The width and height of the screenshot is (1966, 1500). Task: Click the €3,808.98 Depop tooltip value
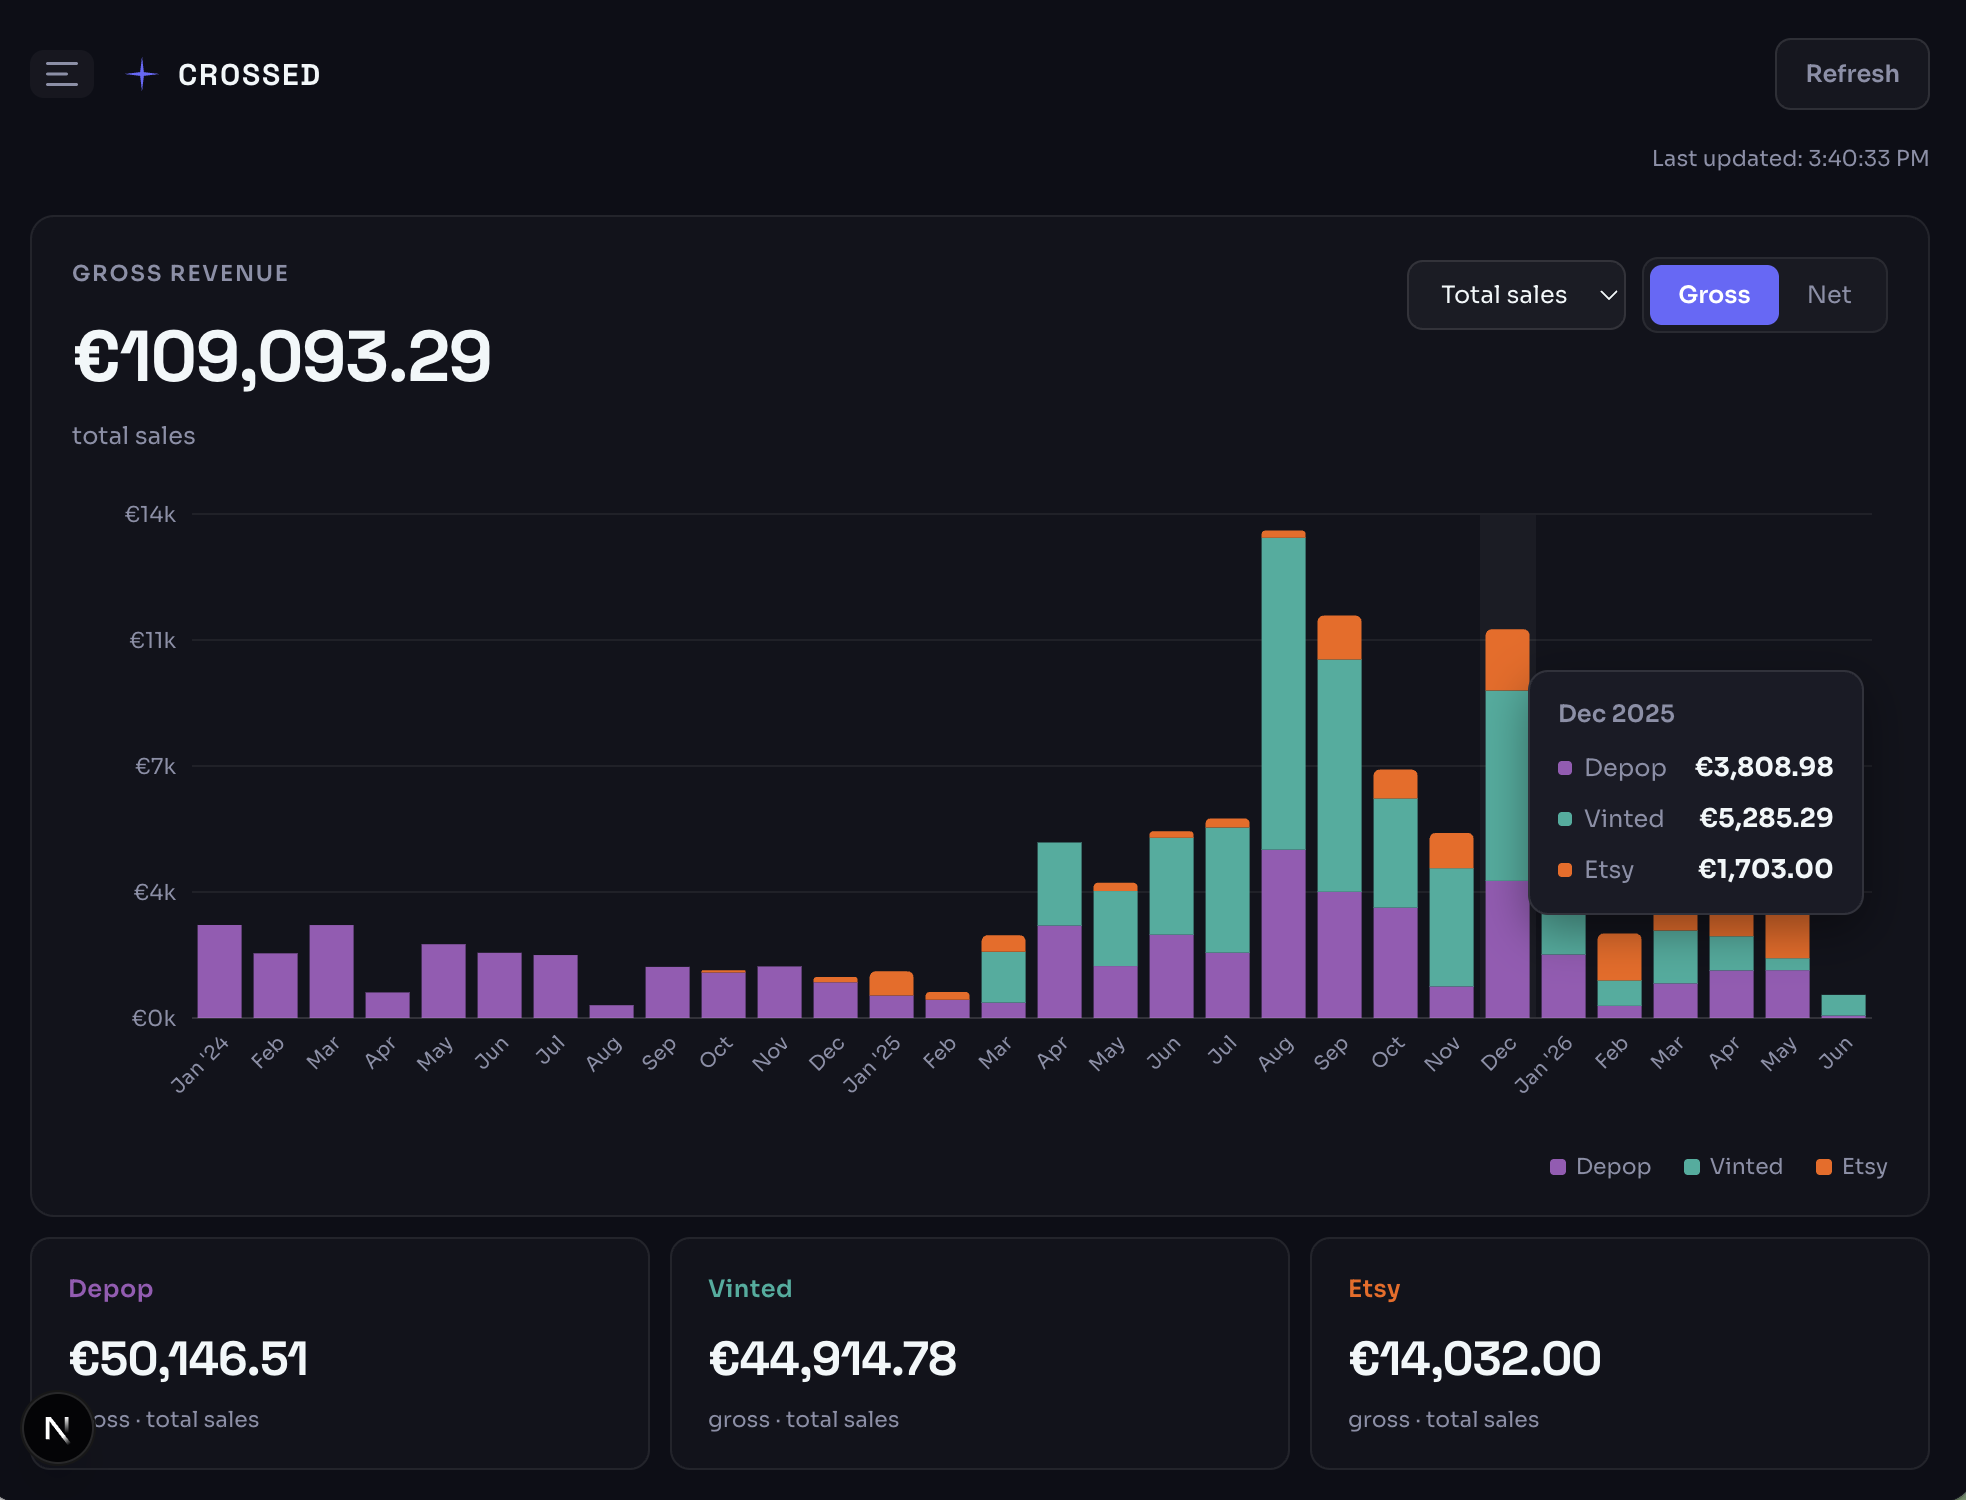(x=1764, y=767)
